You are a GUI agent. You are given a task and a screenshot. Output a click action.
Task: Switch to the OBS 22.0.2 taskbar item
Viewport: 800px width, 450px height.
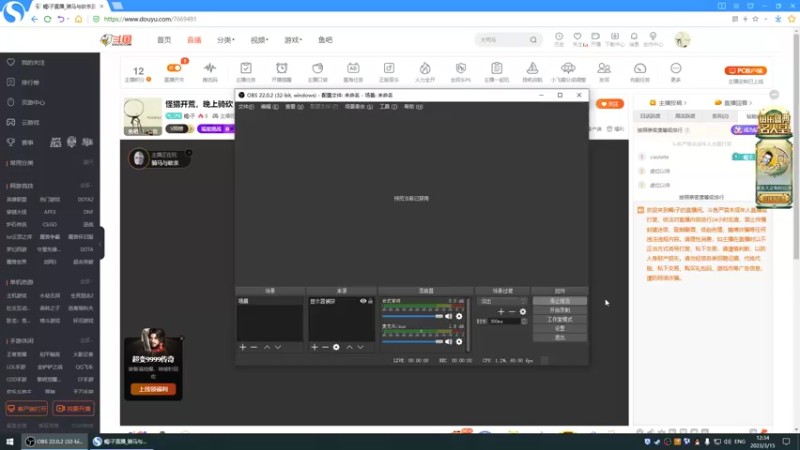54,441
